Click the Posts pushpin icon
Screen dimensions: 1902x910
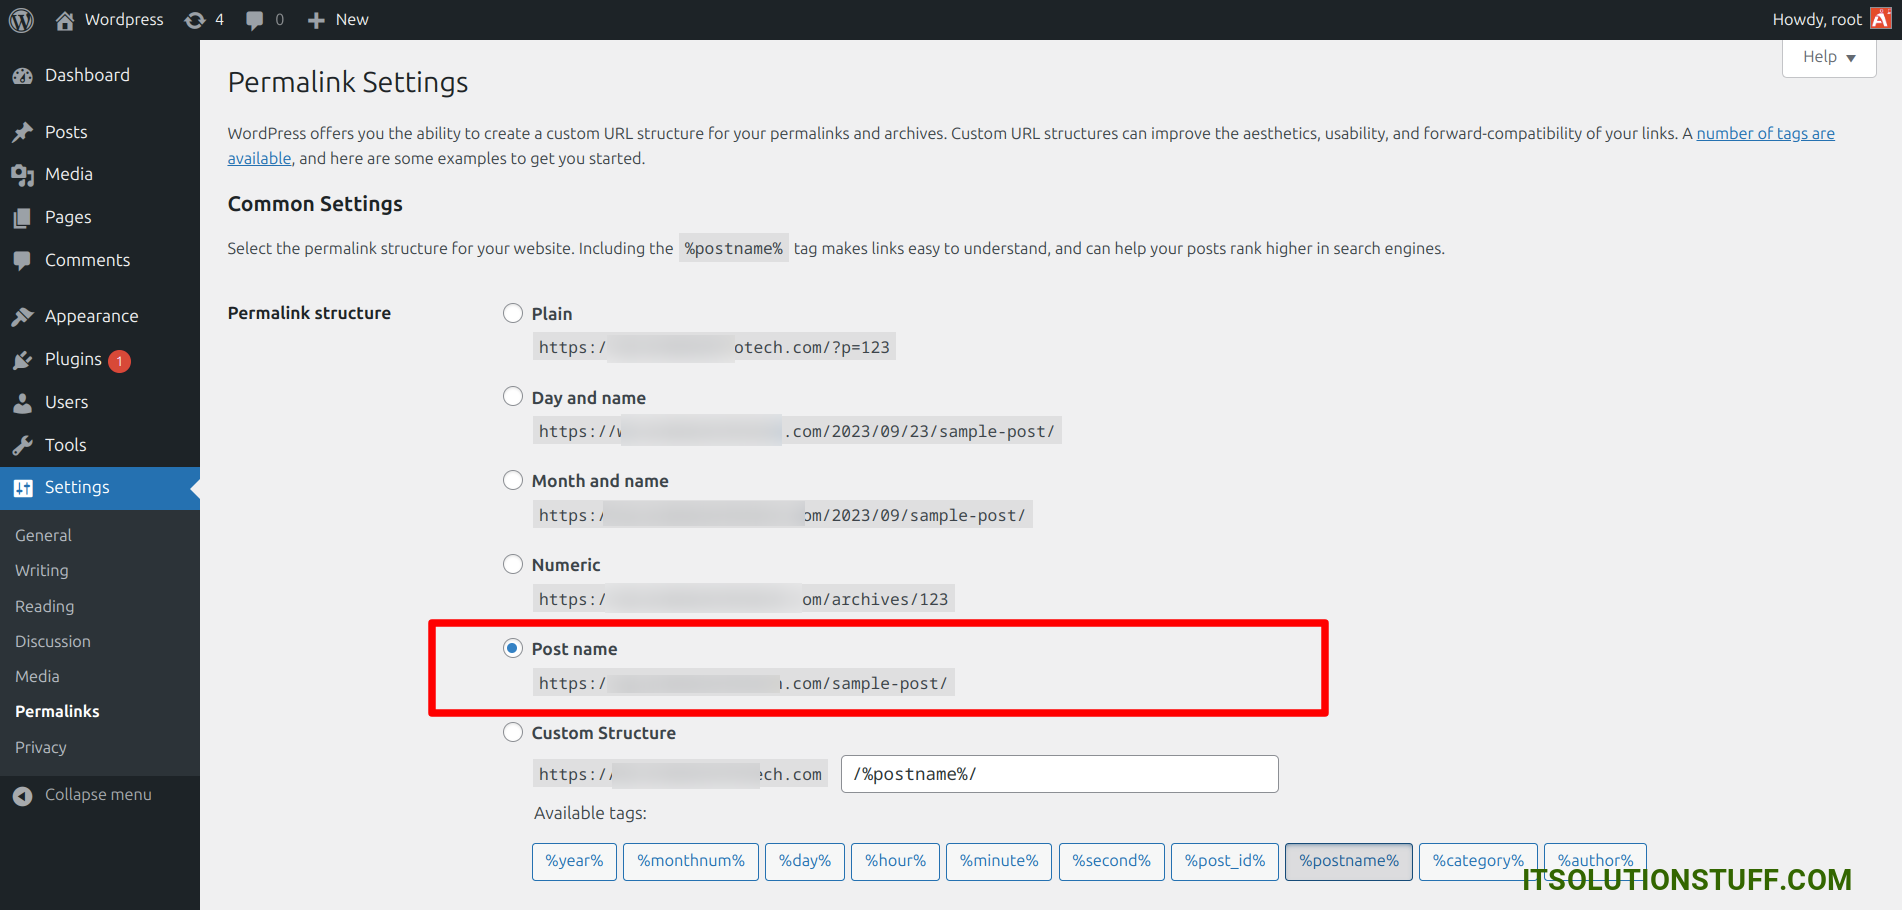coord(22,132)
